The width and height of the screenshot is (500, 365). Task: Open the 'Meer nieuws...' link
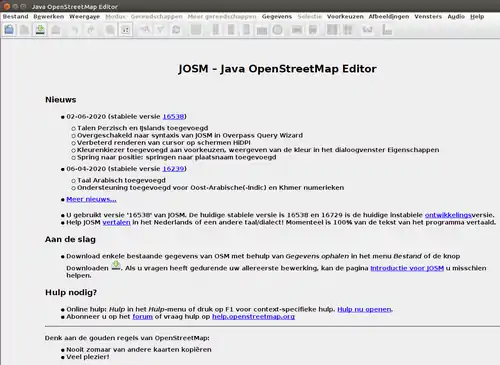91,199
